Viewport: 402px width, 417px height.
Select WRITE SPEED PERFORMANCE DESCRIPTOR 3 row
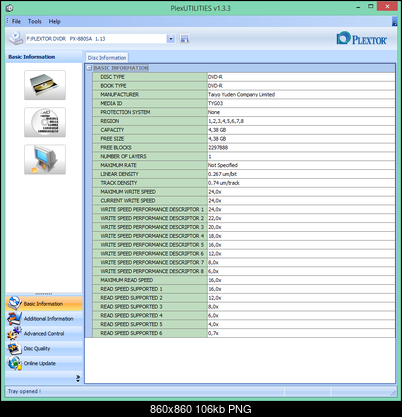click(x=244, y=227)
